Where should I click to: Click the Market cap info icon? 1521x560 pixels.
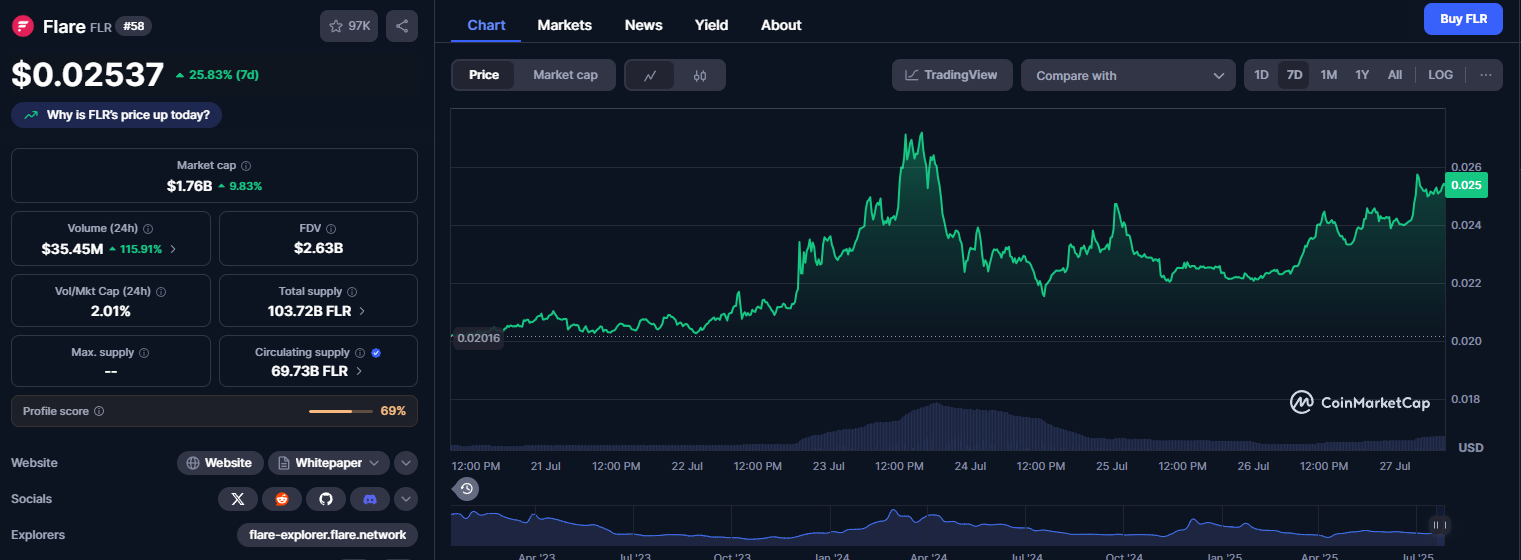tap(246, 166)
